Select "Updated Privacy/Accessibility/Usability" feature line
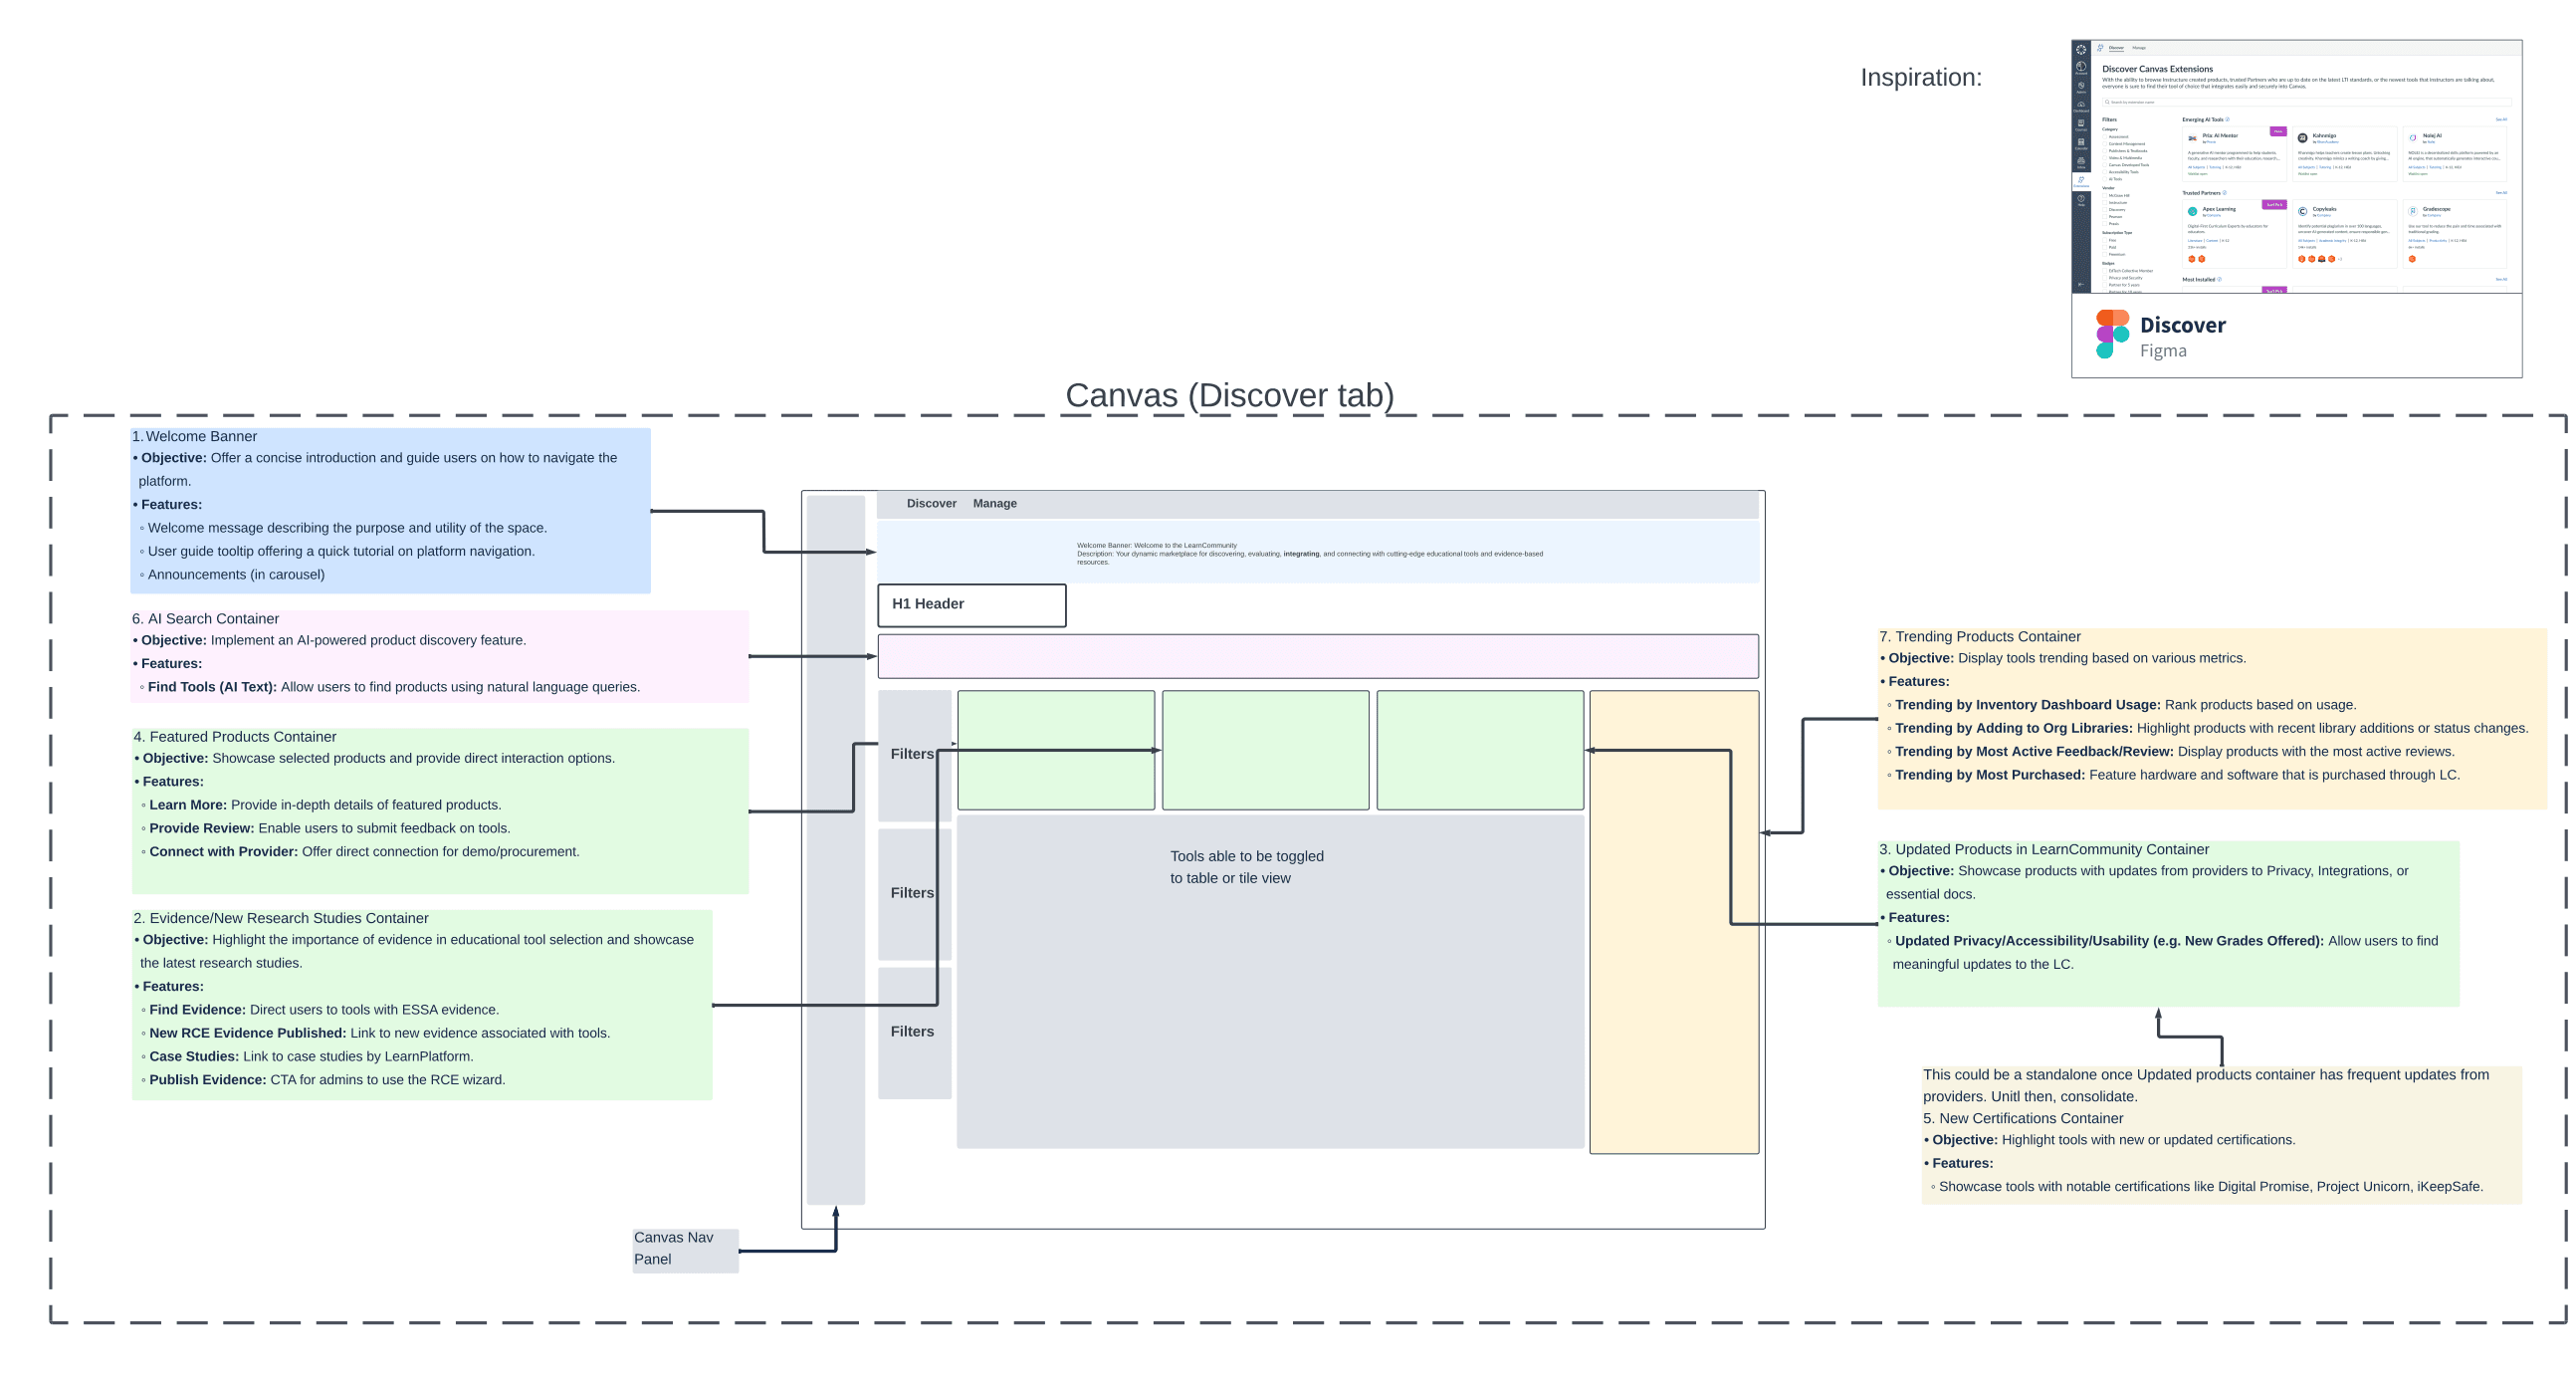The image size is (2576, 1388). pos(2163,953)
